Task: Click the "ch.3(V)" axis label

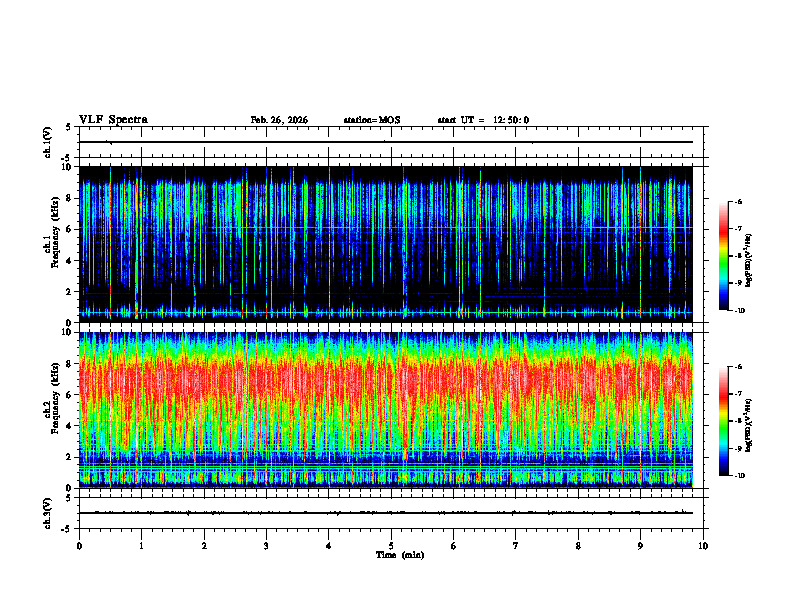Action: pos(48,513)
